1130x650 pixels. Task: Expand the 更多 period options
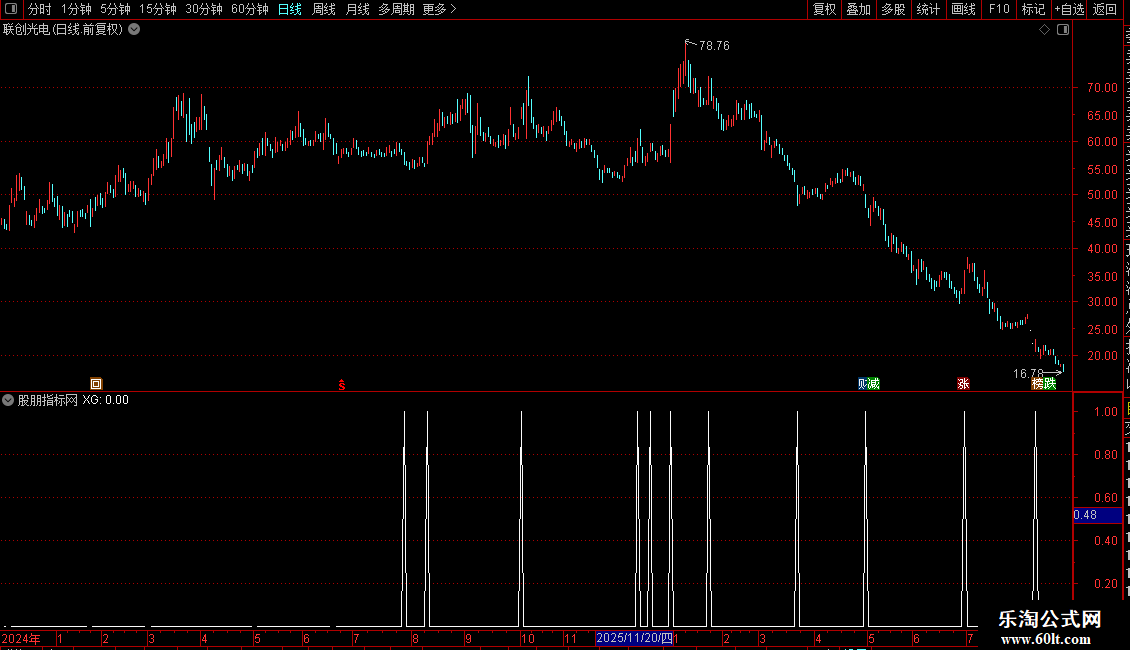[x=439, y=9]
